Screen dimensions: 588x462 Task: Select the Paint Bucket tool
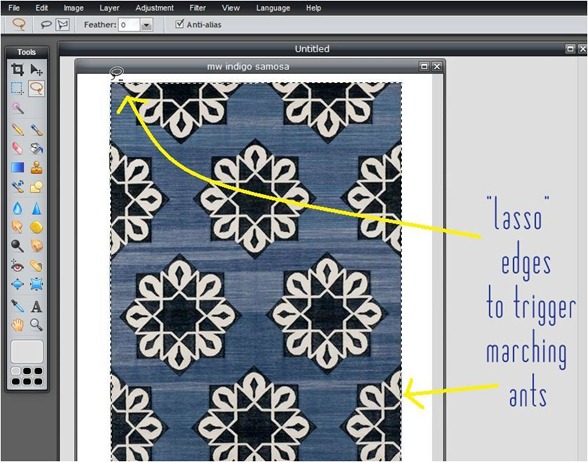point(36,148)
